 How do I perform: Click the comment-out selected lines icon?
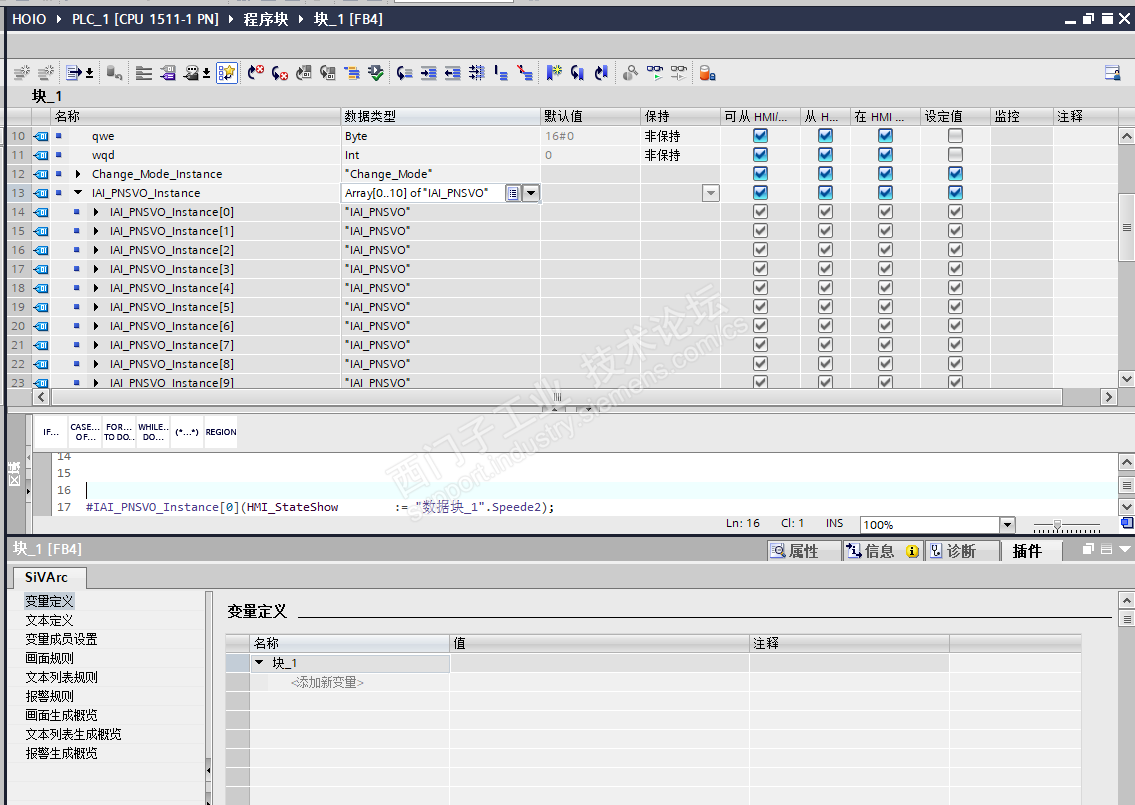pos(501,72)
